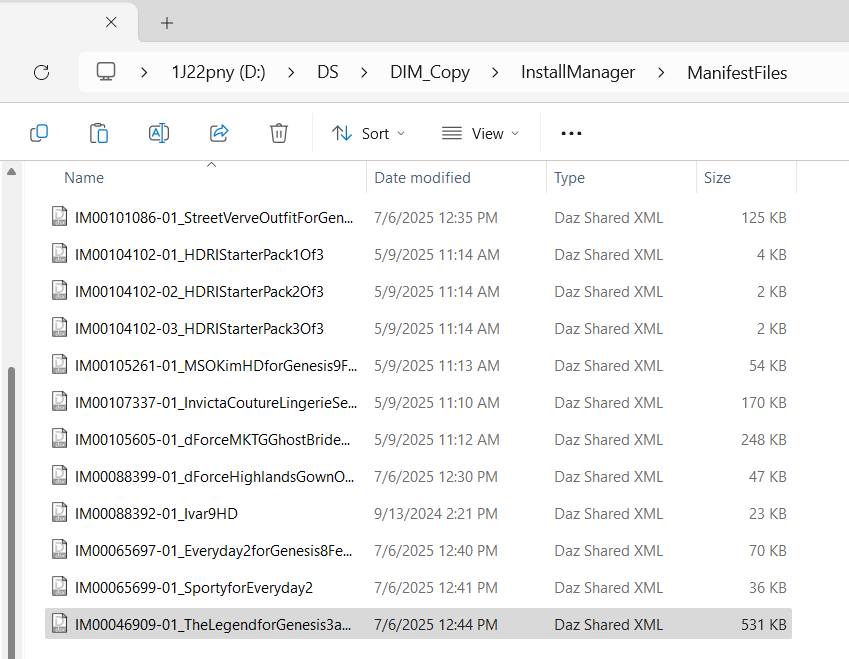This screenshot has height=659, width=849.
Task: Click the 531 KB size cell
Action: [763, 624]
